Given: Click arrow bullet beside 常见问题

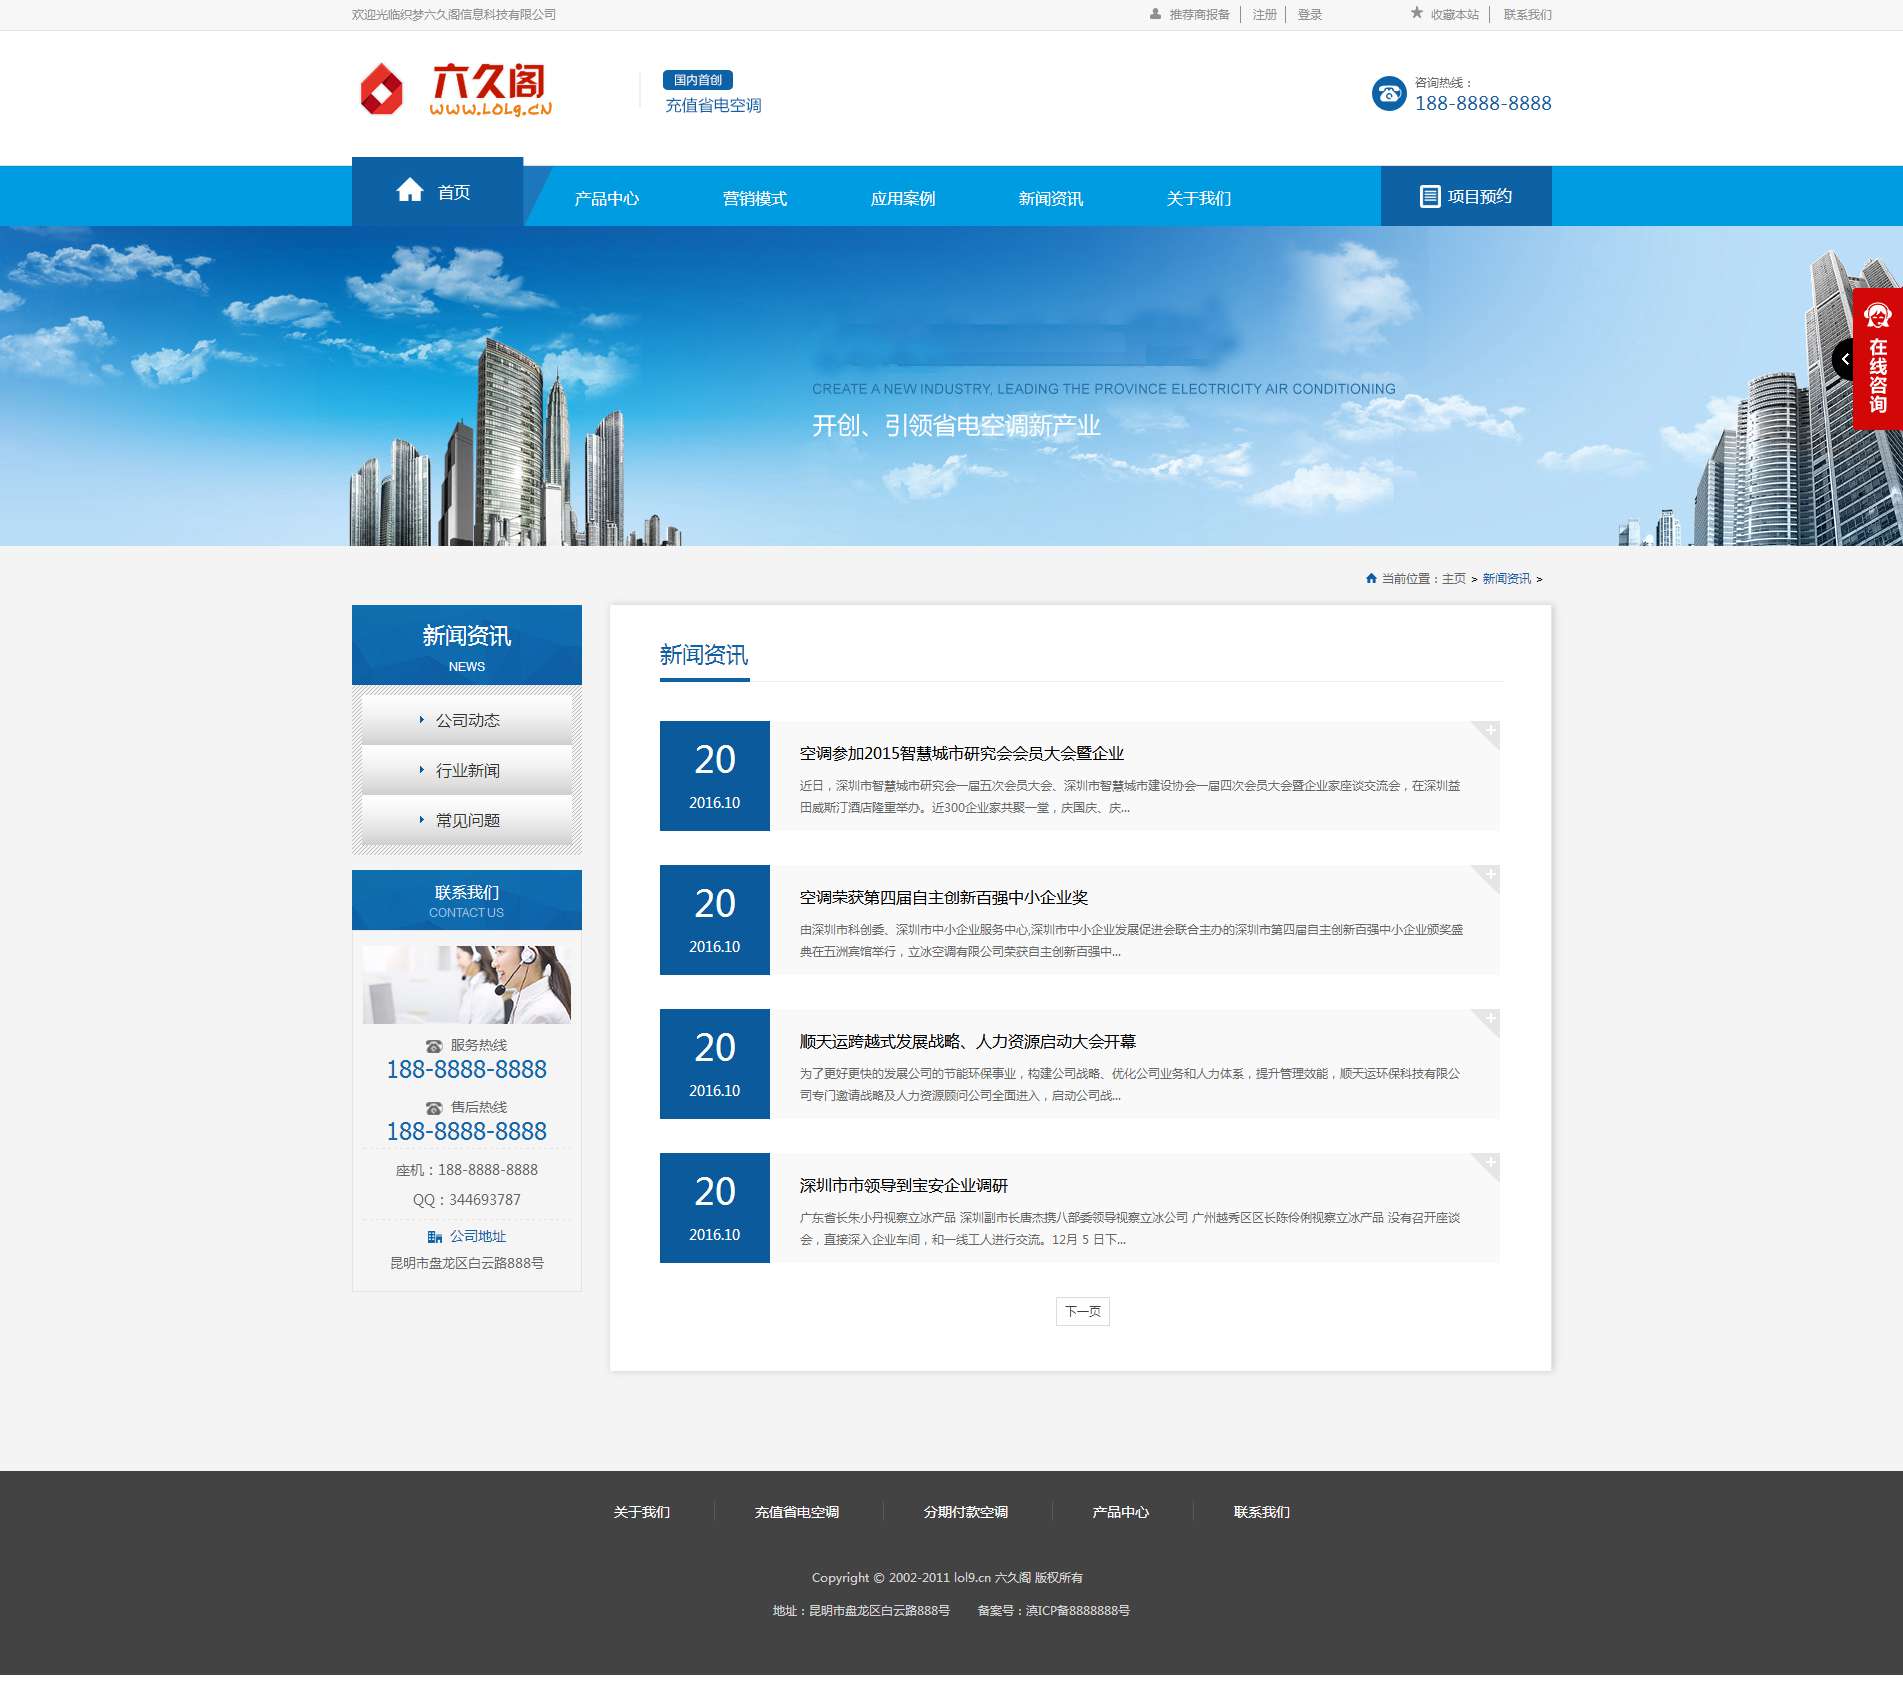Looking at the screenshot, I should click(422, 819).
